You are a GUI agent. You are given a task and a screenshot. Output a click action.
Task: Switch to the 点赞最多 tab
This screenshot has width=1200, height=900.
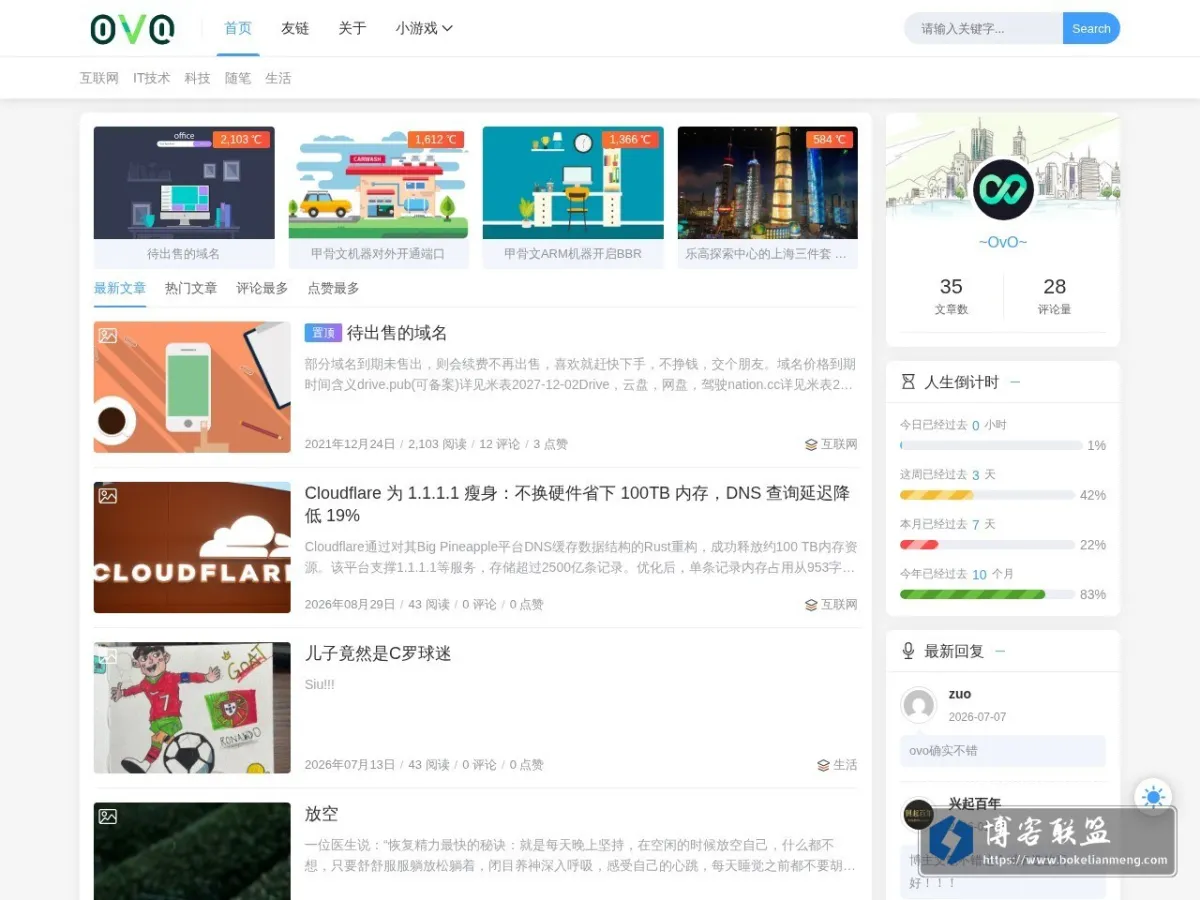point(333,288)
